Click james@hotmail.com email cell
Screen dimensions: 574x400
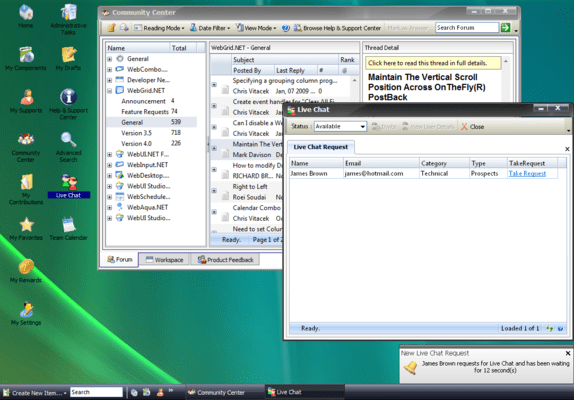(x=381, y=173)
